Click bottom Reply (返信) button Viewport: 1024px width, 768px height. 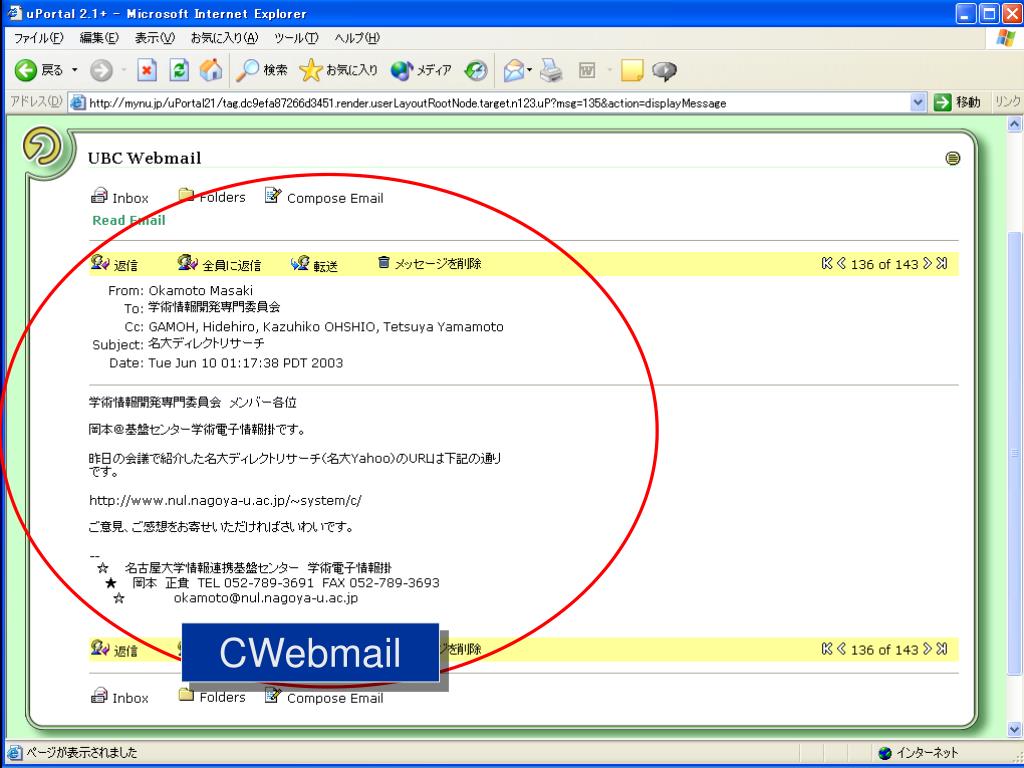114,650
